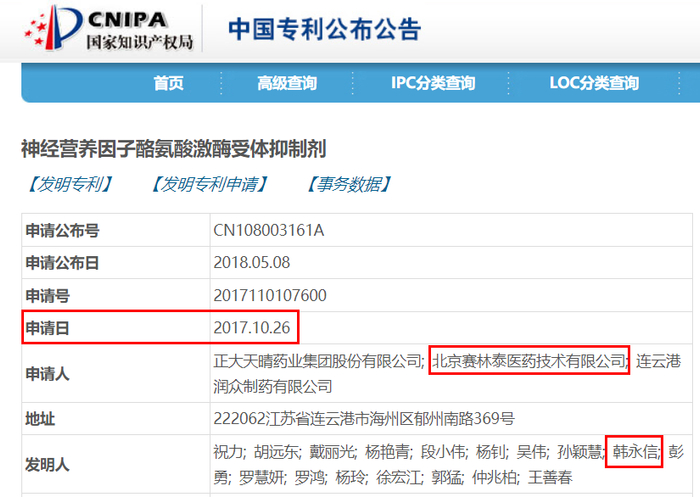Screen dimensions: 700x497
Task: Click the 申请人 label cell
Action: click(x=116, y=373)
